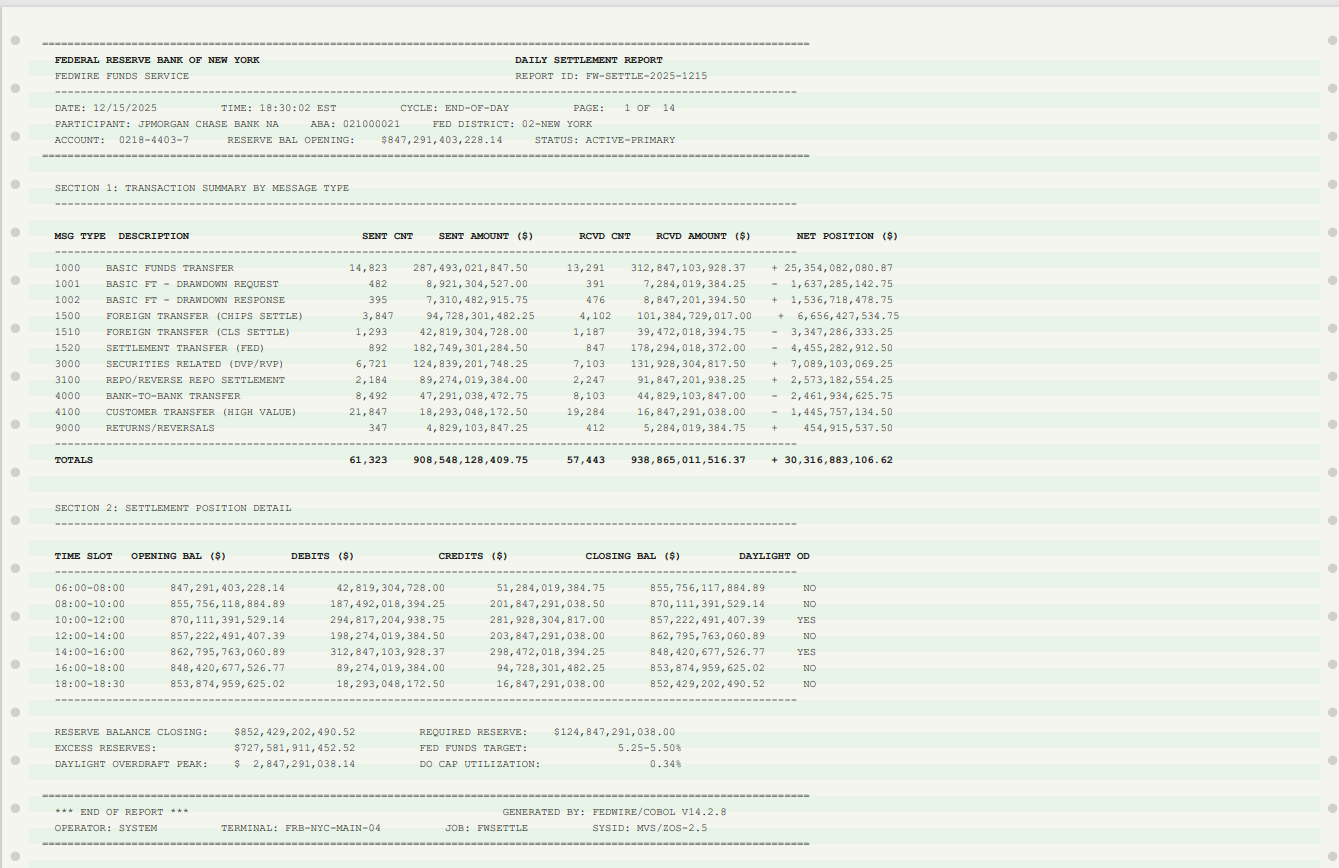Image resolution: width=1339 pixels, height=868 pixels.
Task: Click CUSTOMER TRANSFER (HIGH VALUE) description
Action: pyautogui.click(x=201, y=412)
